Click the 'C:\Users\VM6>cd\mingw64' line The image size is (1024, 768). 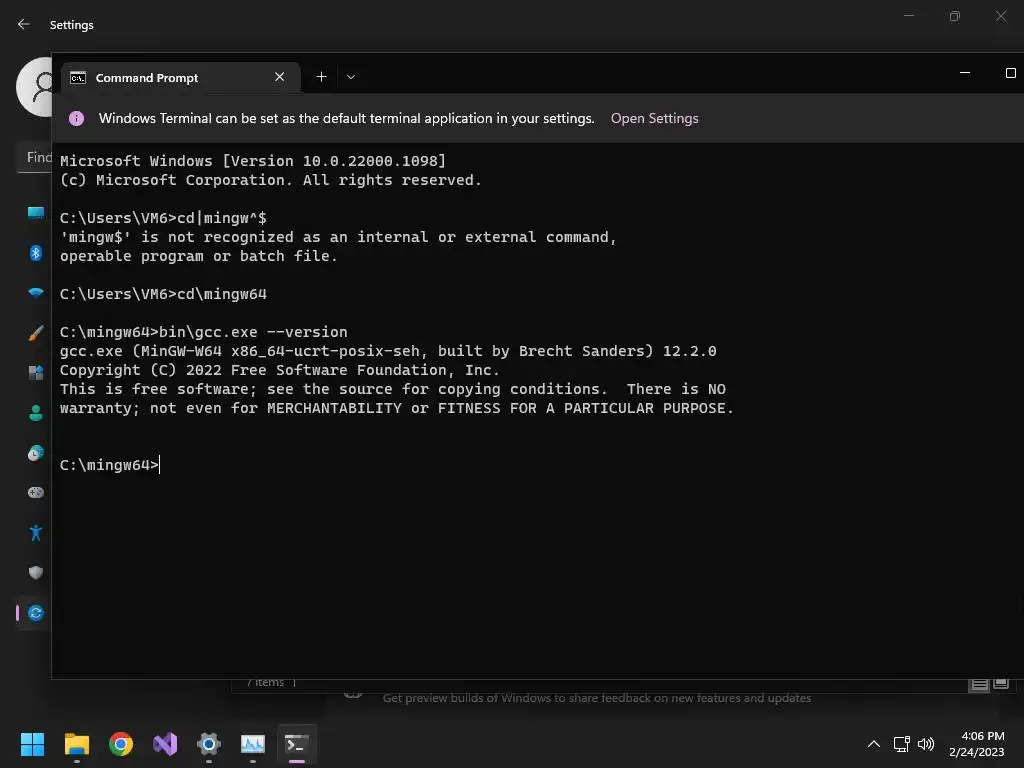coord(163,294)
